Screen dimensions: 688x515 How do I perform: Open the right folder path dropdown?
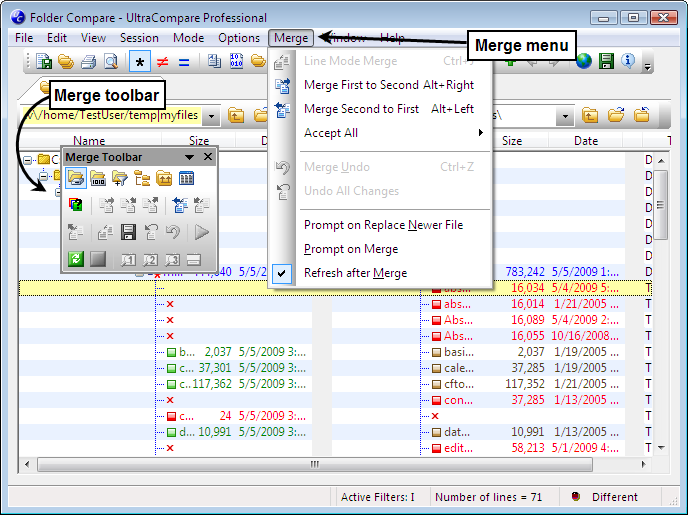(565, 116)
